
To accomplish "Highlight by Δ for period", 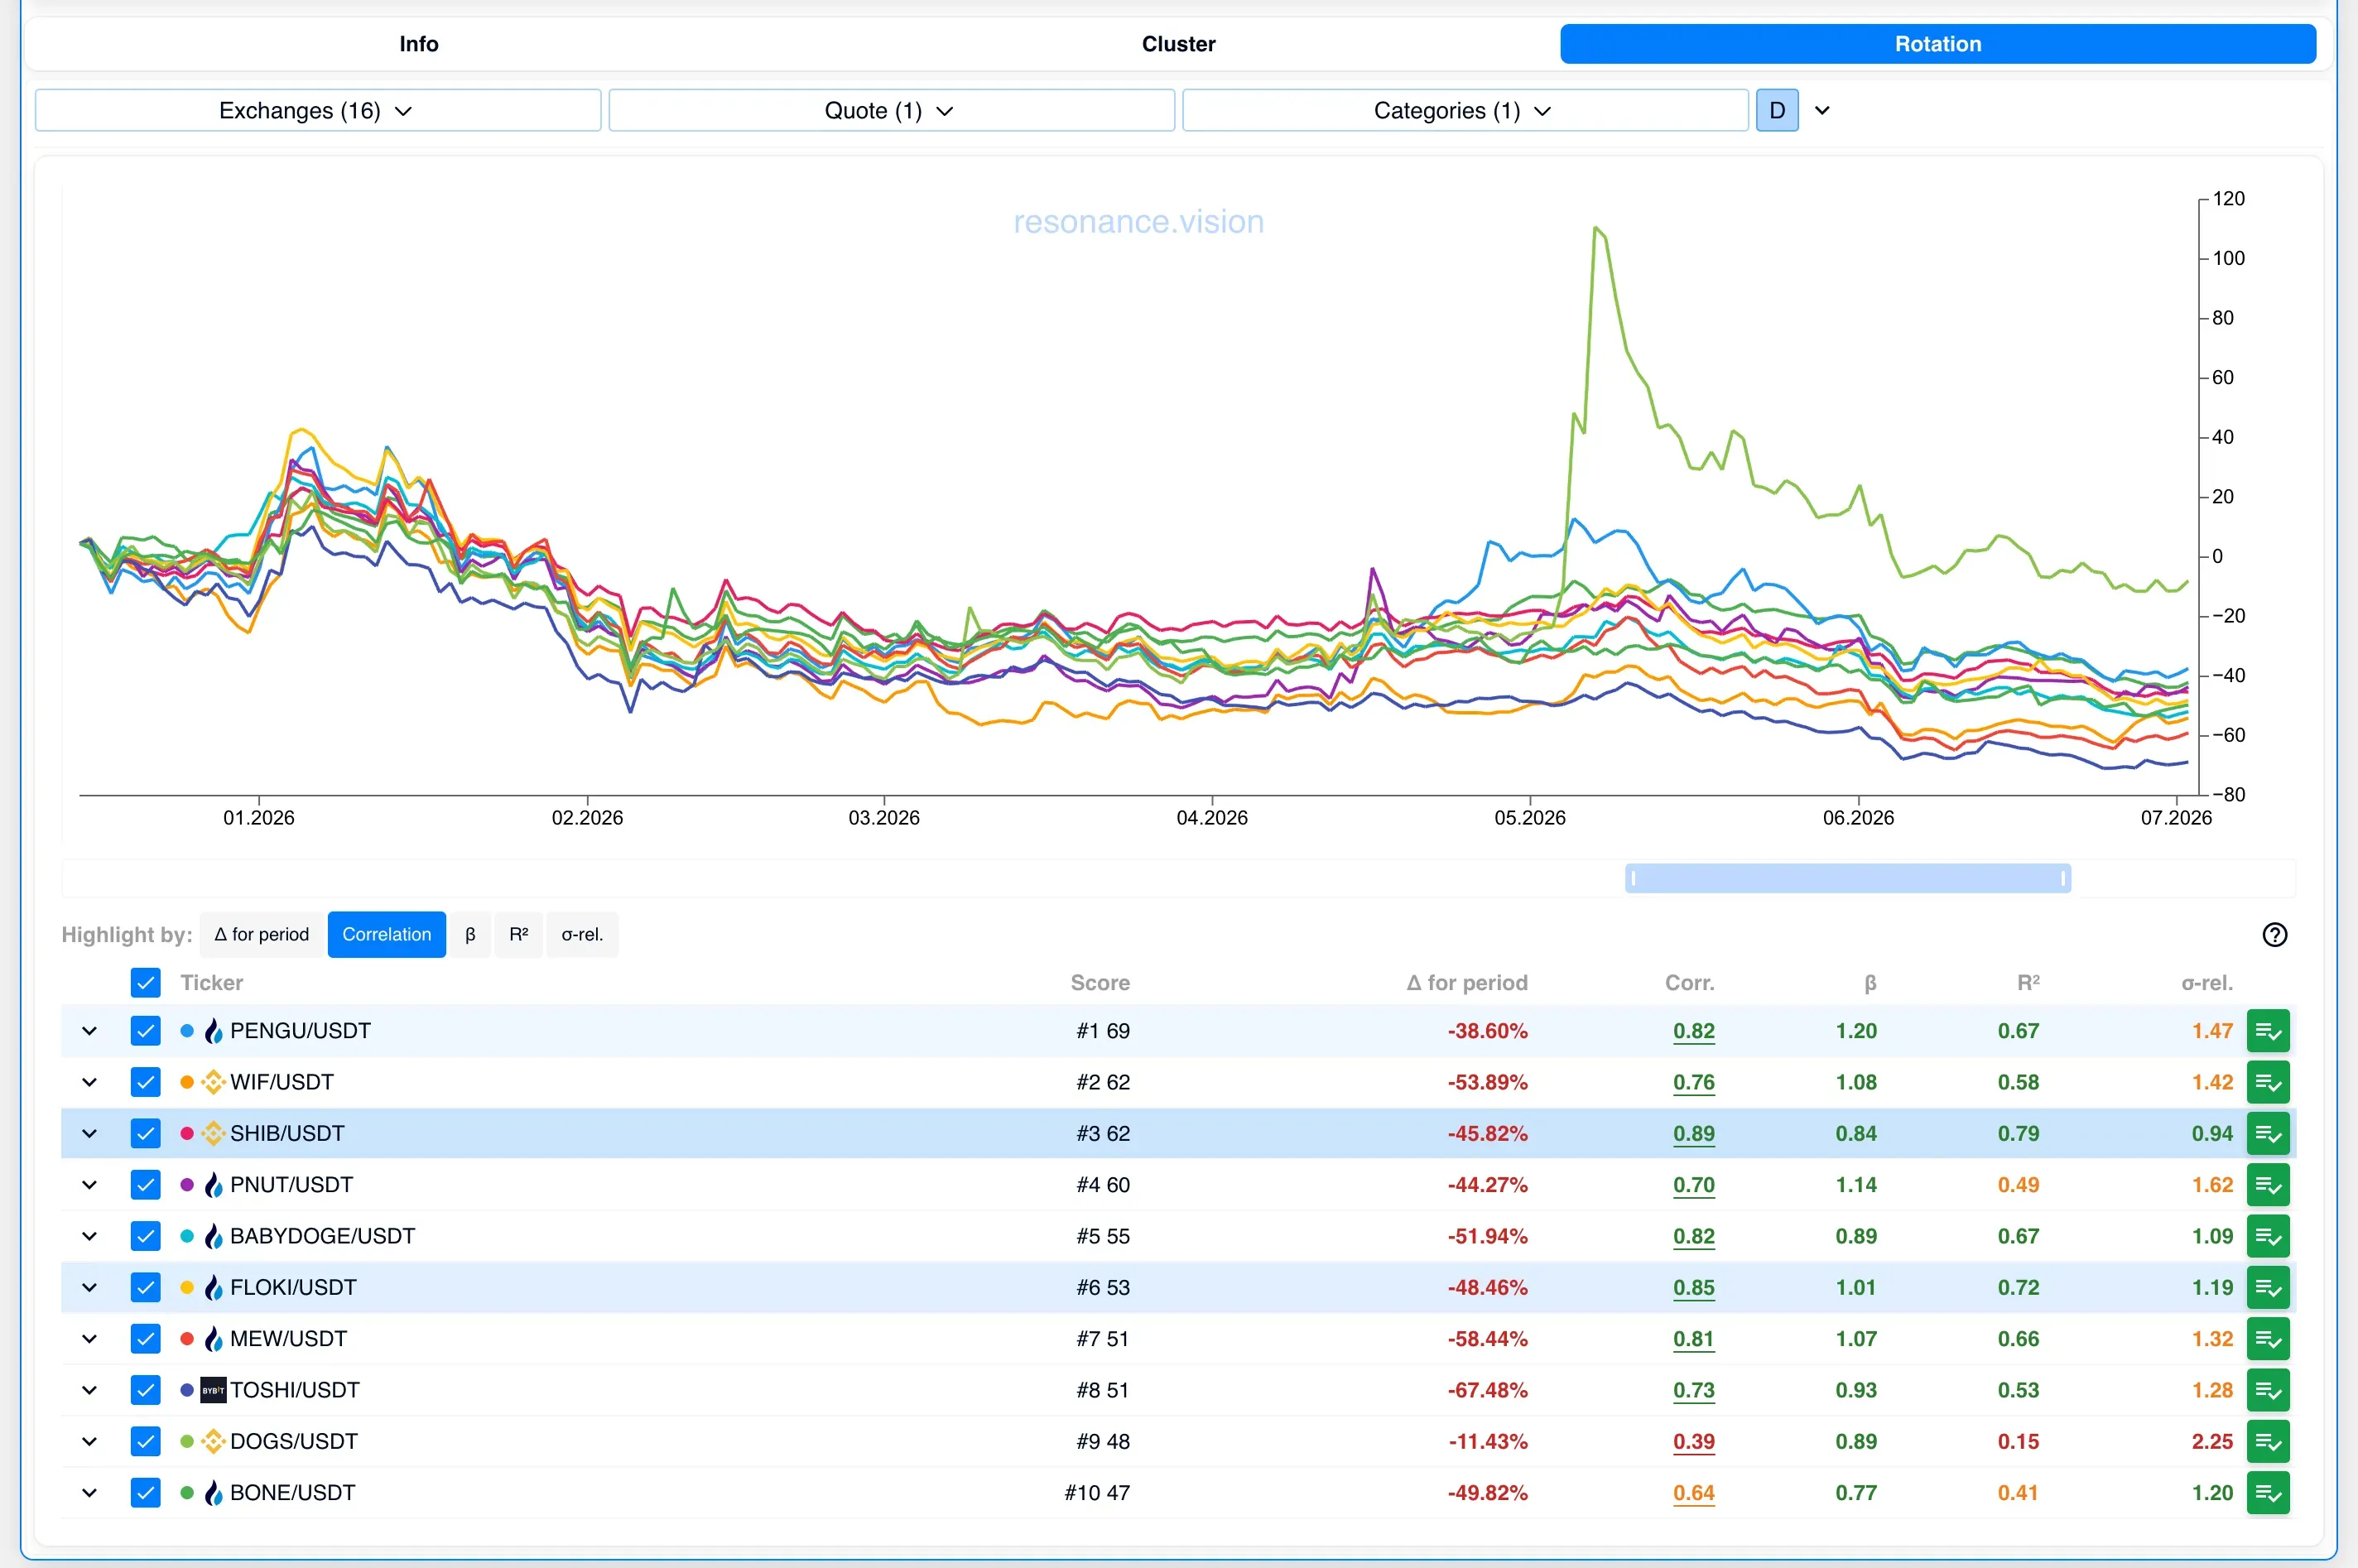I will coord(262,934).
